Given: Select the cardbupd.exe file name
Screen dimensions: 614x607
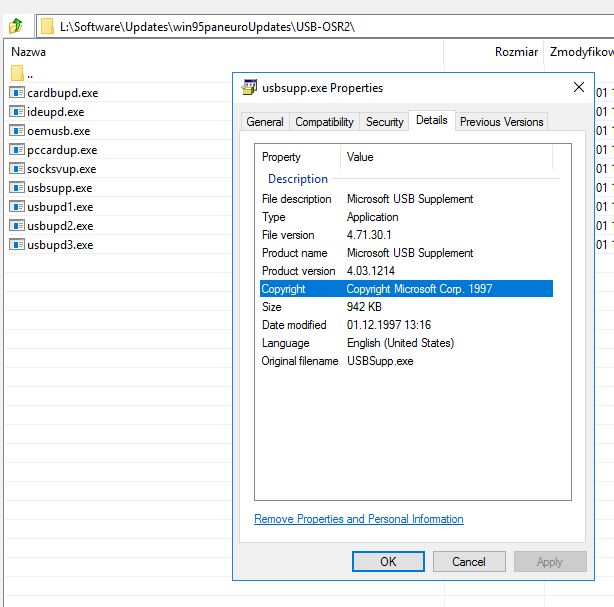Looking at the screenshot, I should [63, 93].
